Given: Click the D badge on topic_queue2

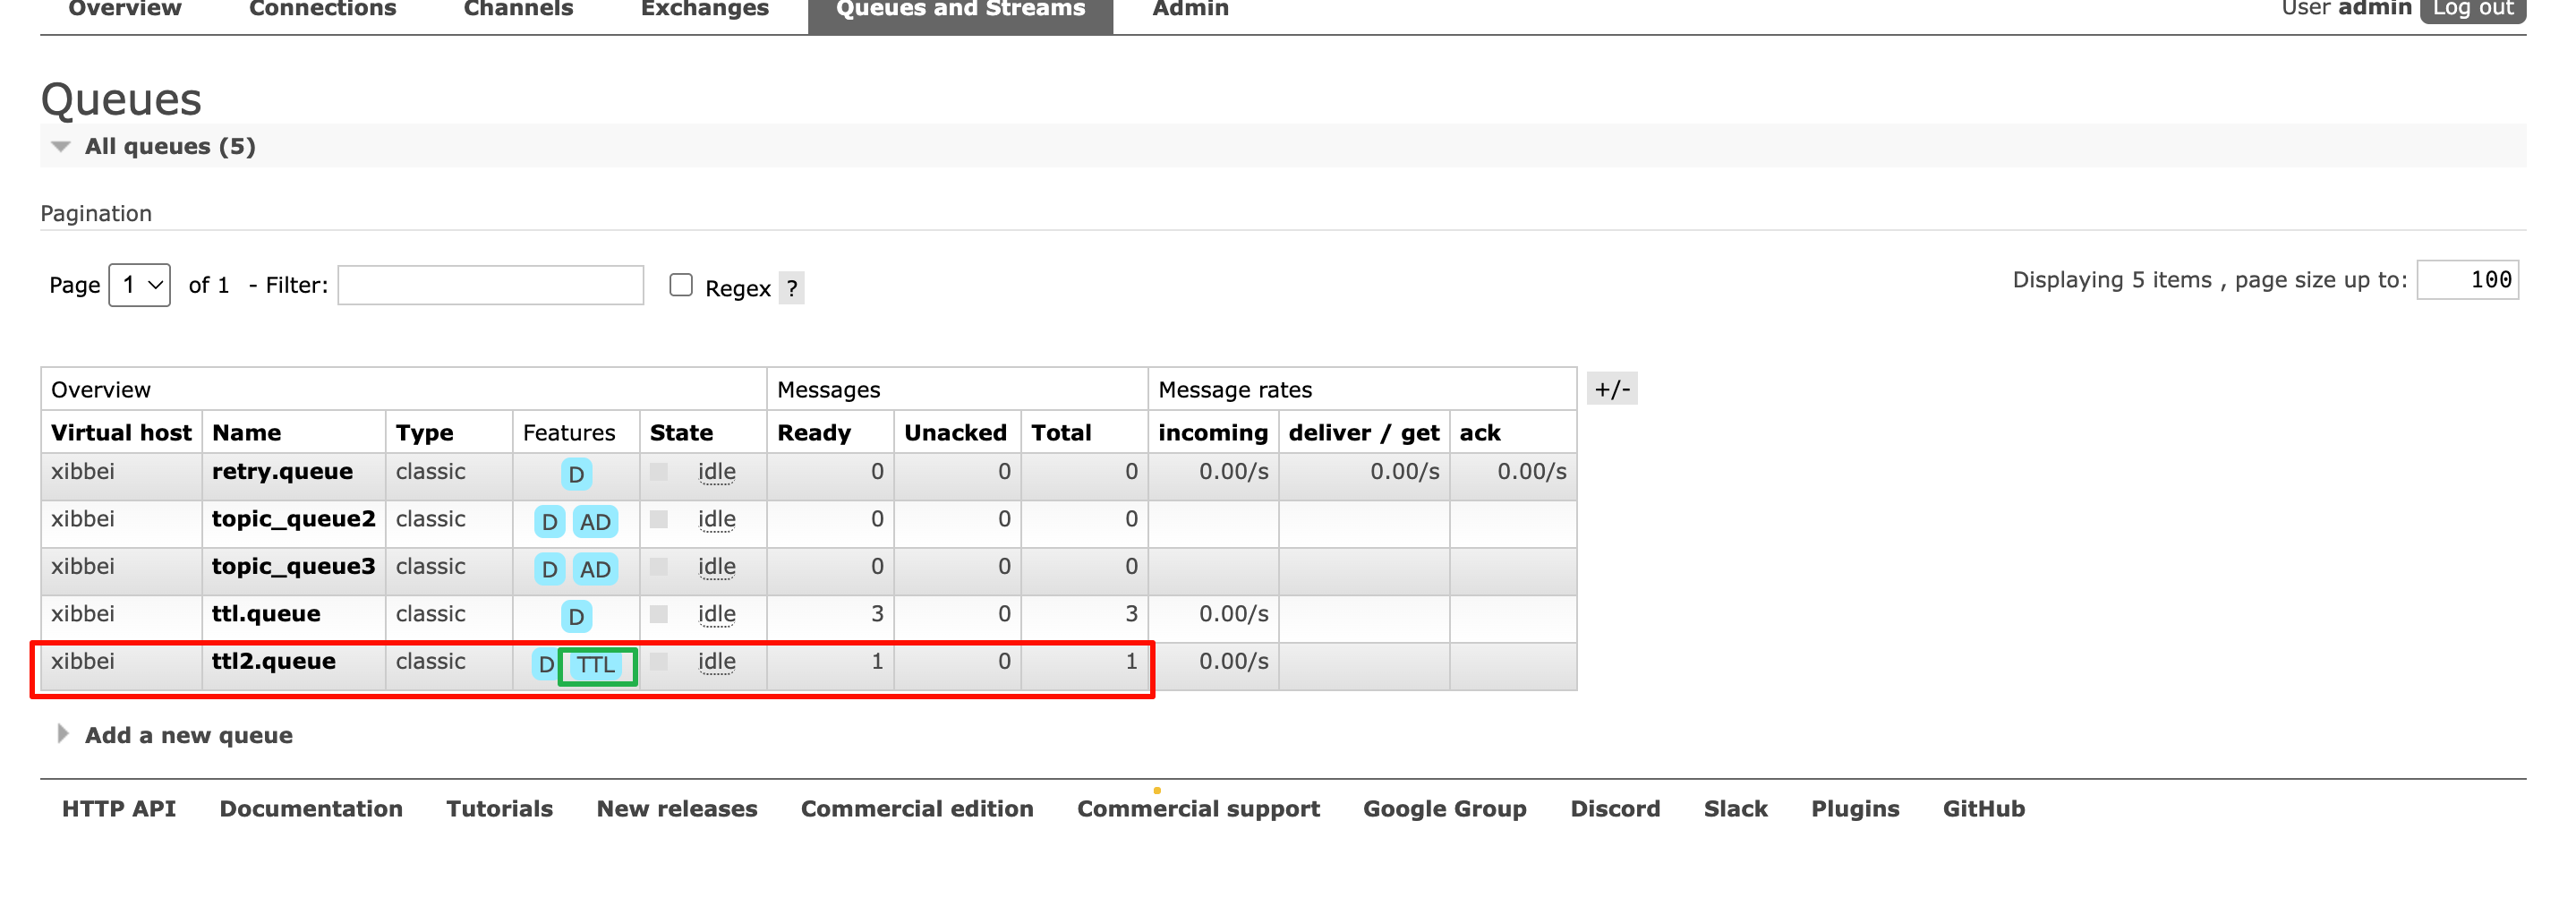Looking at the screenshot, I should coord(549,522).
